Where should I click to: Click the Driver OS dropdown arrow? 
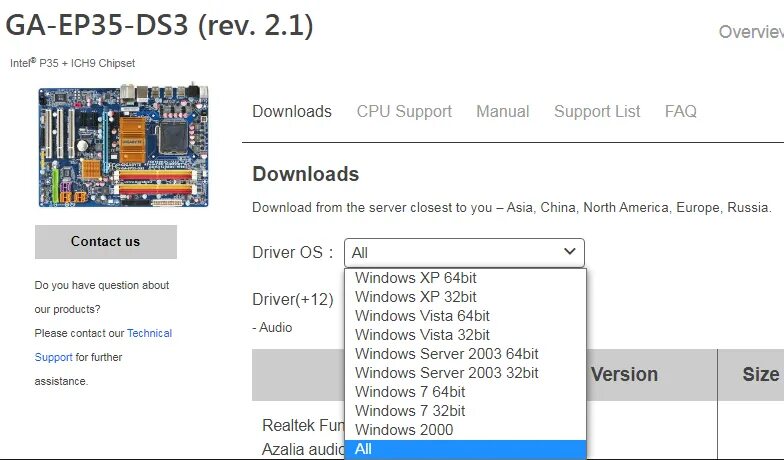click(570, 251)
